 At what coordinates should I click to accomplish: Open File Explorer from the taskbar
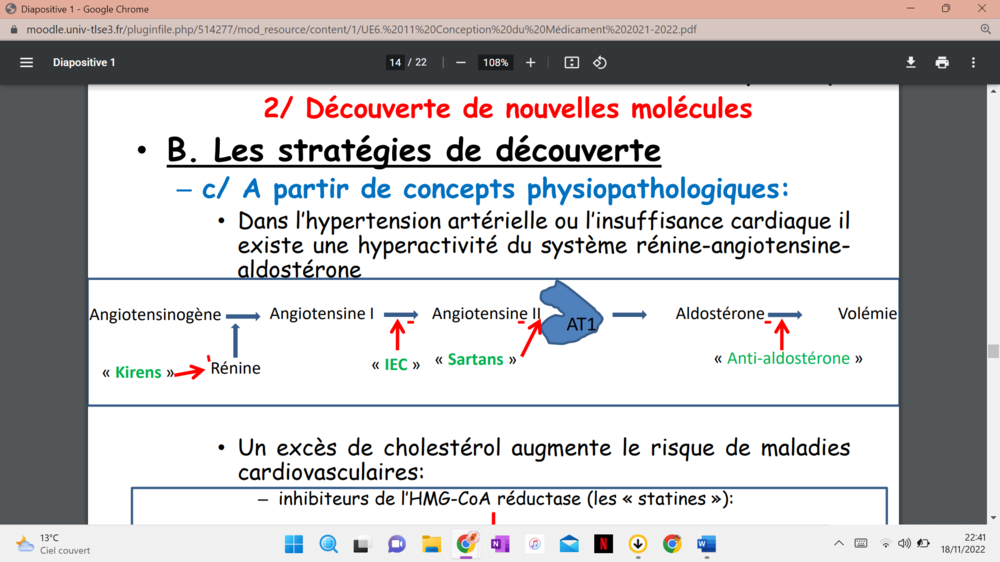coord(431,544)
